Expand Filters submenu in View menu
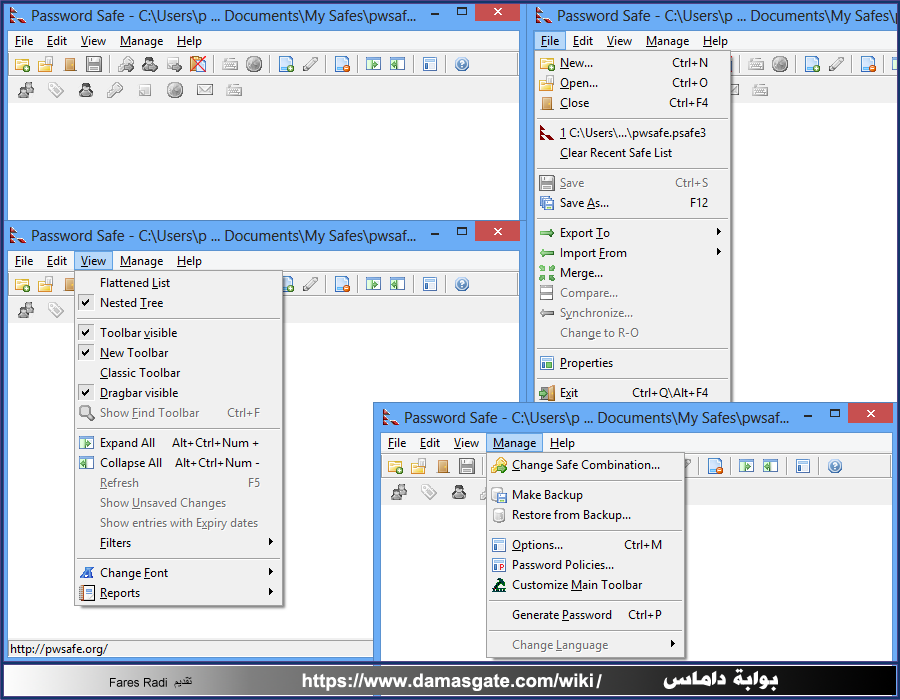 (x=179, y=543)
